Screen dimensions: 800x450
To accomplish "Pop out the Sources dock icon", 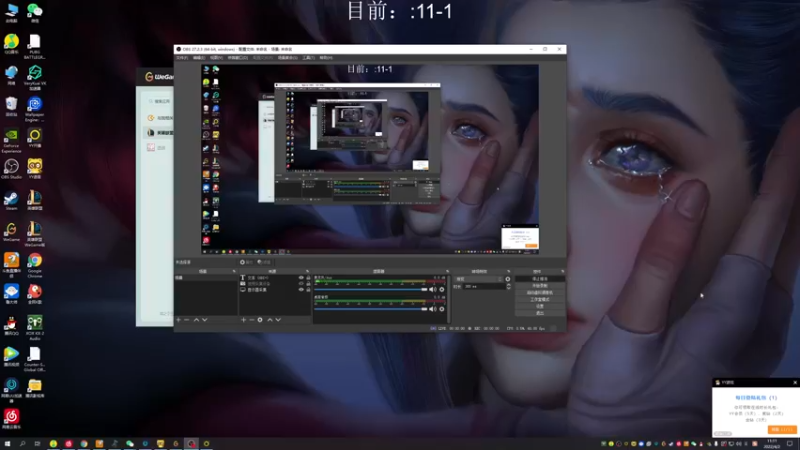I will [x=308, y=271].
